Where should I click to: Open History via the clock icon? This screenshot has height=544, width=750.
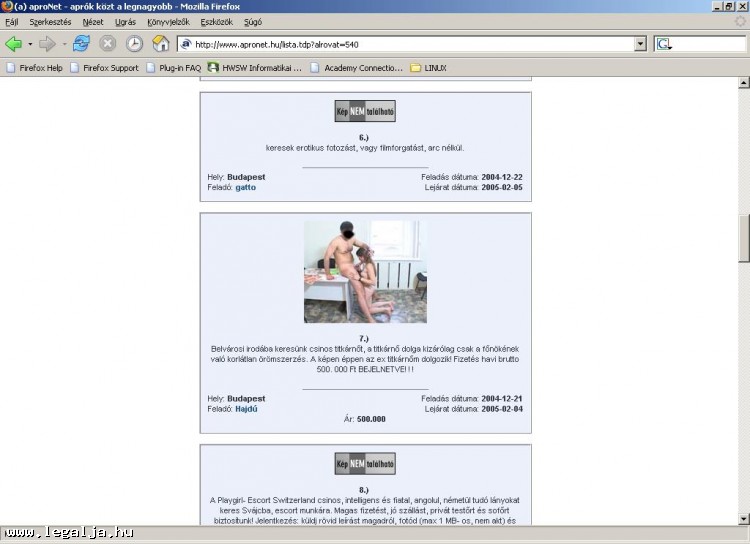coord(134,44)
